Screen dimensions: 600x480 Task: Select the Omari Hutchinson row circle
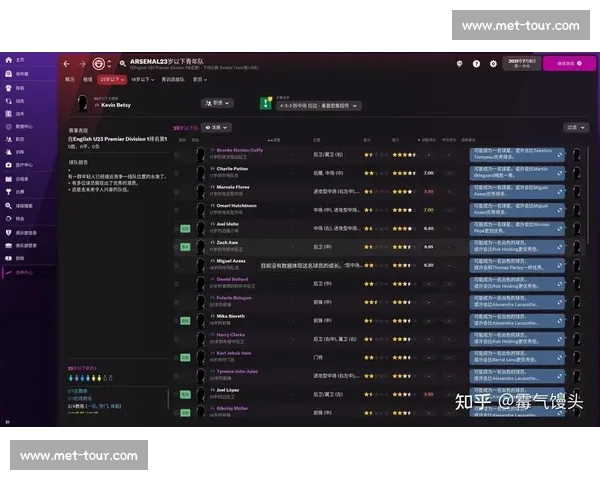click(176, 210)
